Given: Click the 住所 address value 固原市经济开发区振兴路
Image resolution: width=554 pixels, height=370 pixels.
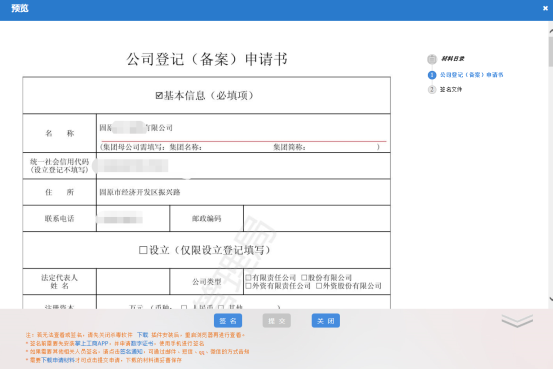Looking at the screenshot, I should (140, 192).
